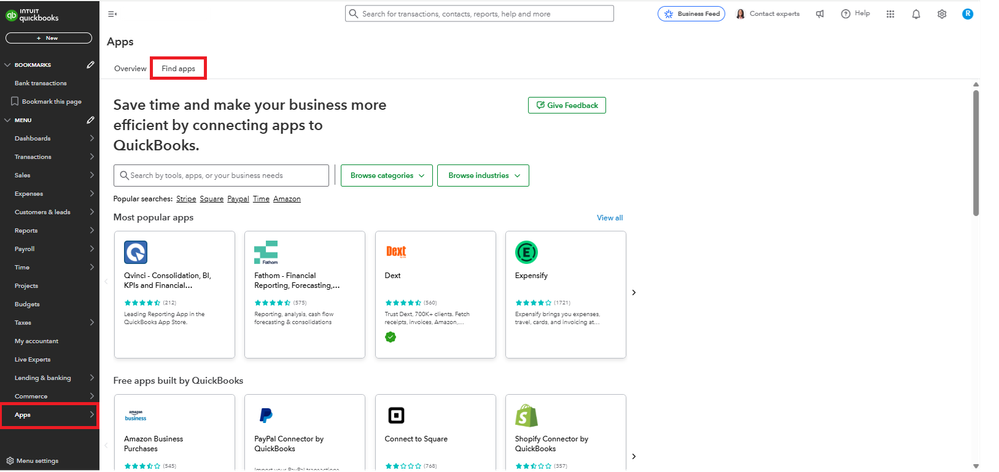Open Taxes in the sidebar

point(22,323)
